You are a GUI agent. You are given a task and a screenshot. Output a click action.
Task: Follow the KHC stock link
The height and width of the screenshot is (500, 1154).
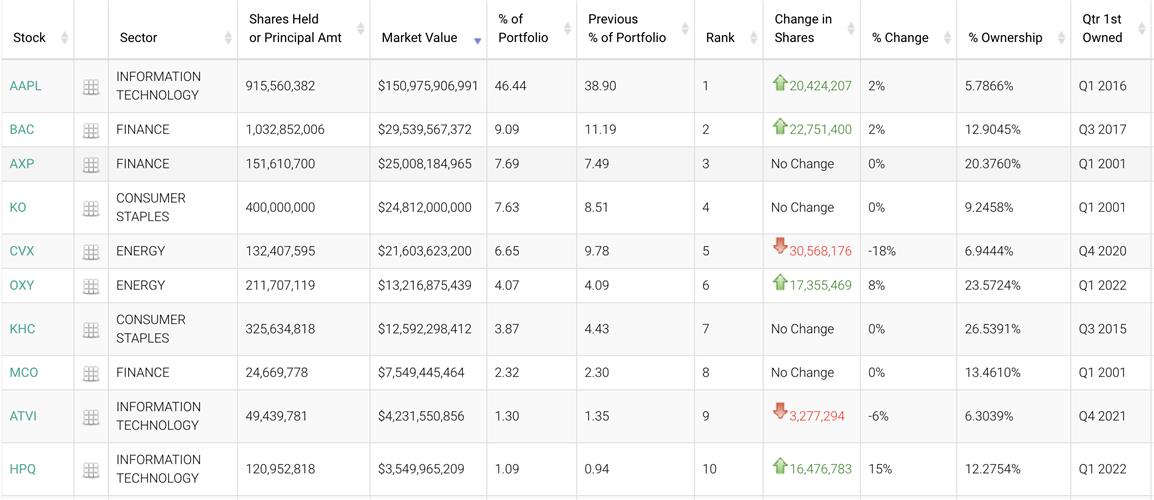[x=22, y=329]
